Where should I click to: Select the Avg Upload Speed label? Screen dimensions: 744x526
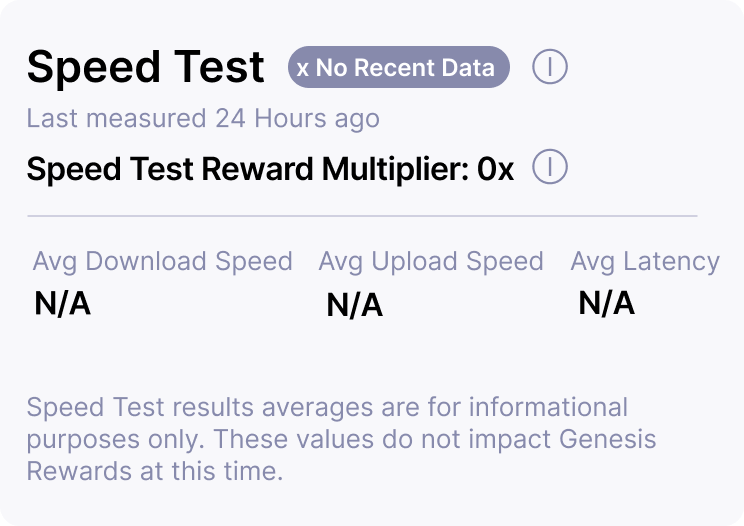coord(431,261)
